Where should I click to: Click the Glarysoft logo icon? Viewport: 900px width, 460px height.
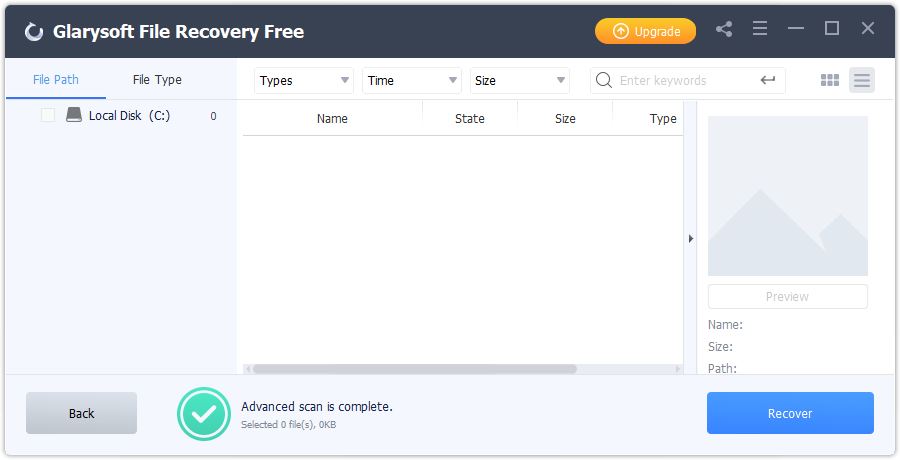coord(34,32)
